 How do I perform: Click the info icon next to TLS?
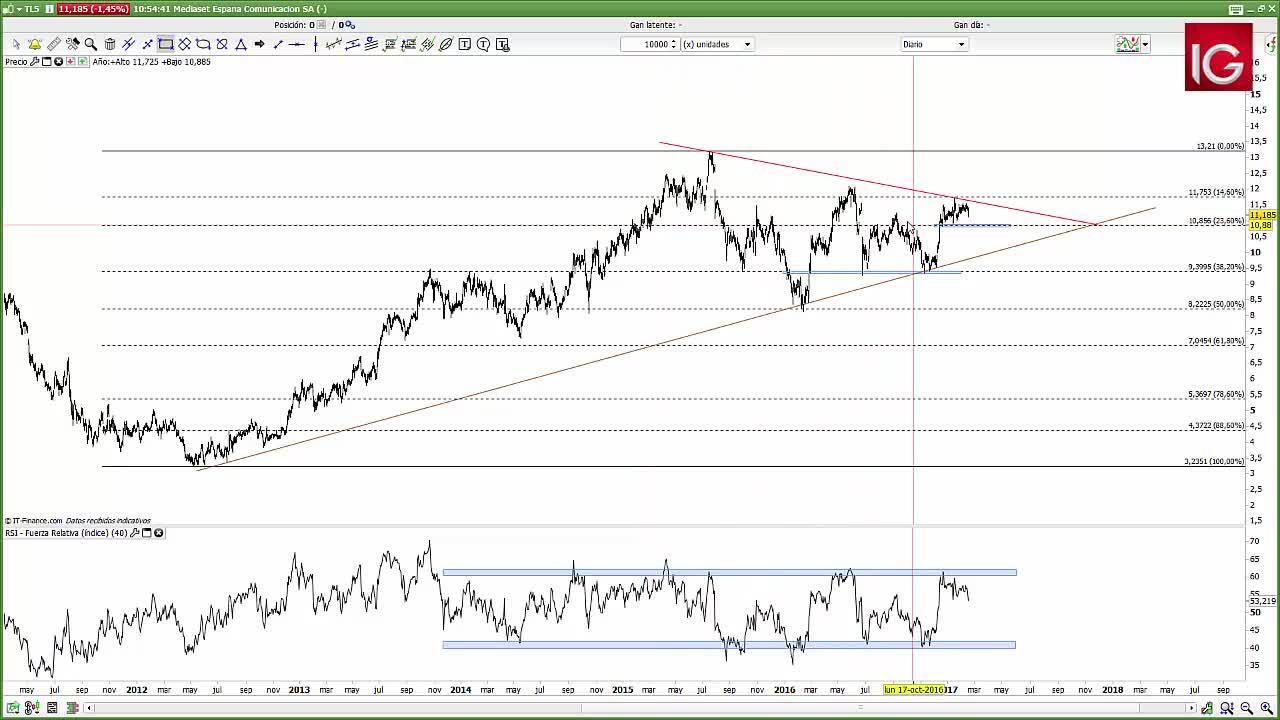click(x=49, y=9)
